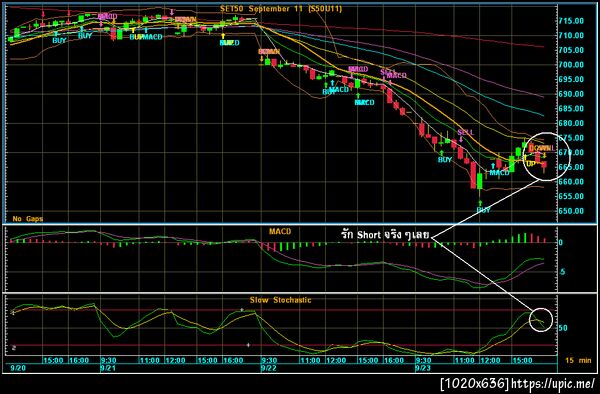Select the 9/21 date label
Screen dimensions: 600x394
tap(107, 368)
